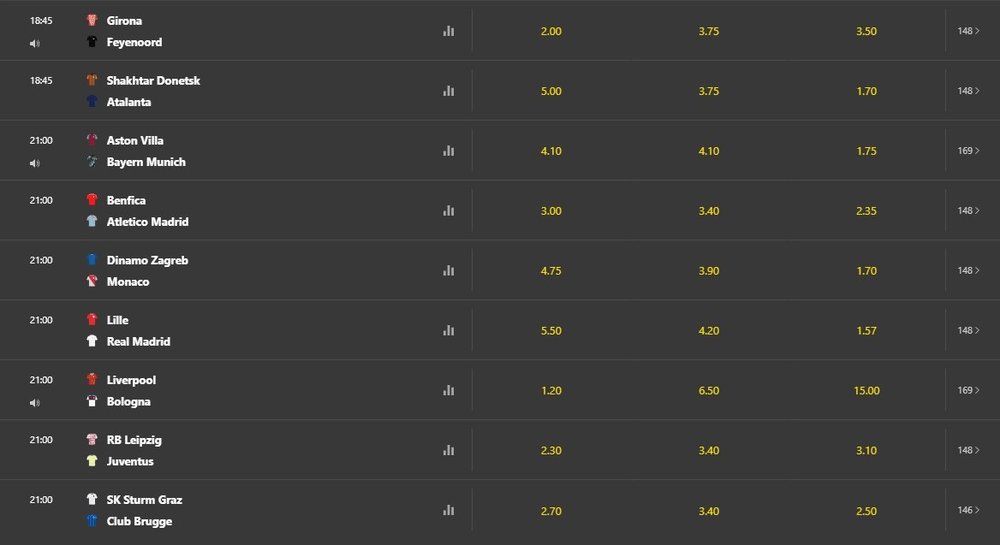Expand 169 markets for Aston Villa match
The width and height of the screenshot is (1000, 545).
[968, 151]
